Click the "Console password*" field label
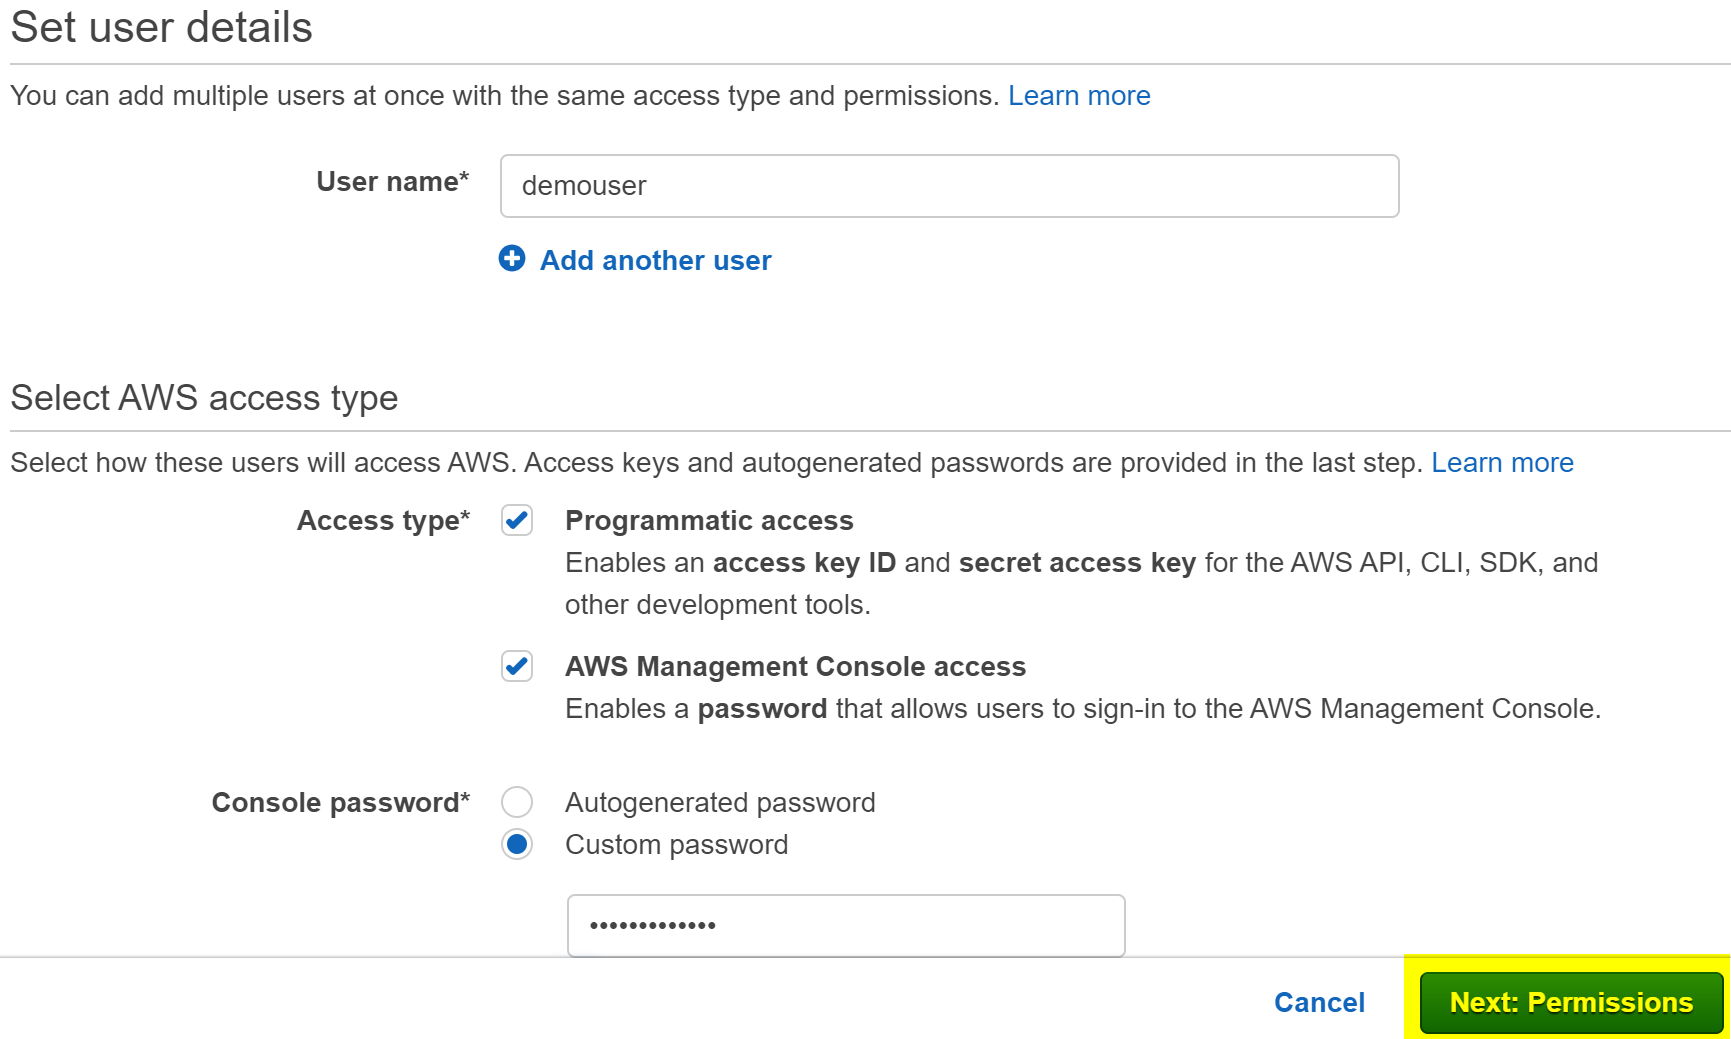The image size is (1731, 1039). click(x=340, y=803)
